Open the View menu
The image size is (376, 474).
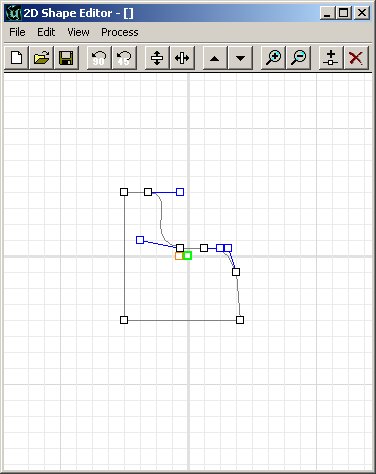[x=78, y=32]
